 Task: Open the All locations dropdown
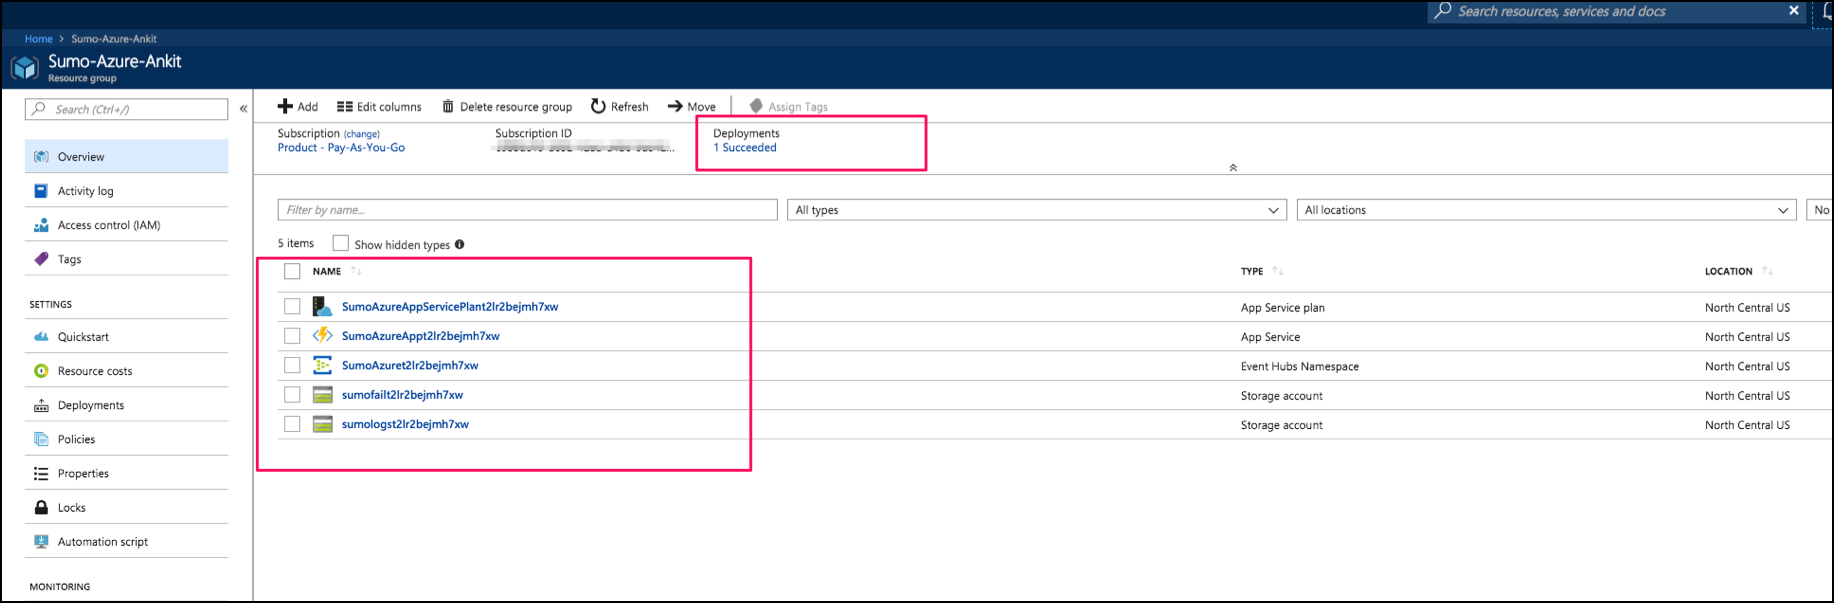[1545, 210]
